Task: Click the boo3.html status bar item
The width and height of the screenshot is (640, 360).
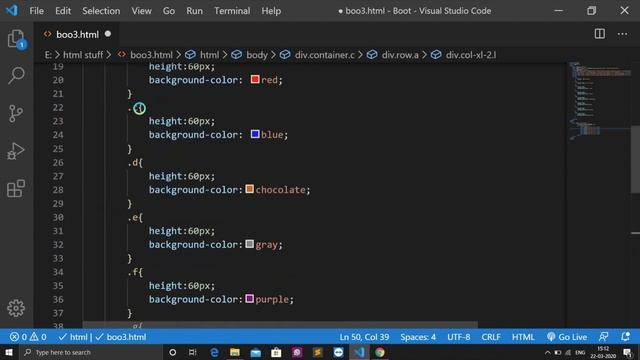Action: click(x=121, y=337)
